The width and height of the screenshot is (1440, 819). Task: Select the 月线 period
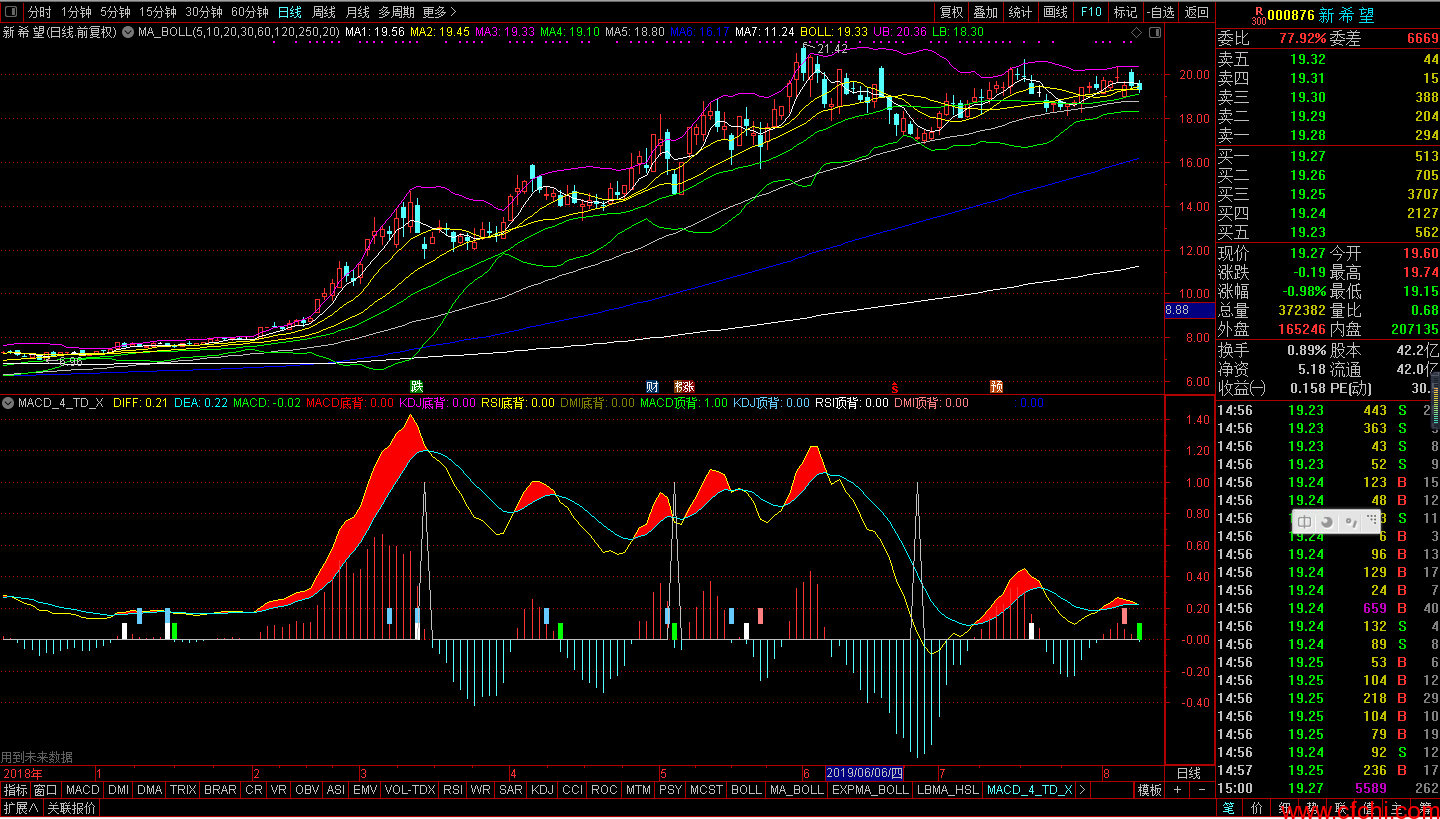[357, 12]
